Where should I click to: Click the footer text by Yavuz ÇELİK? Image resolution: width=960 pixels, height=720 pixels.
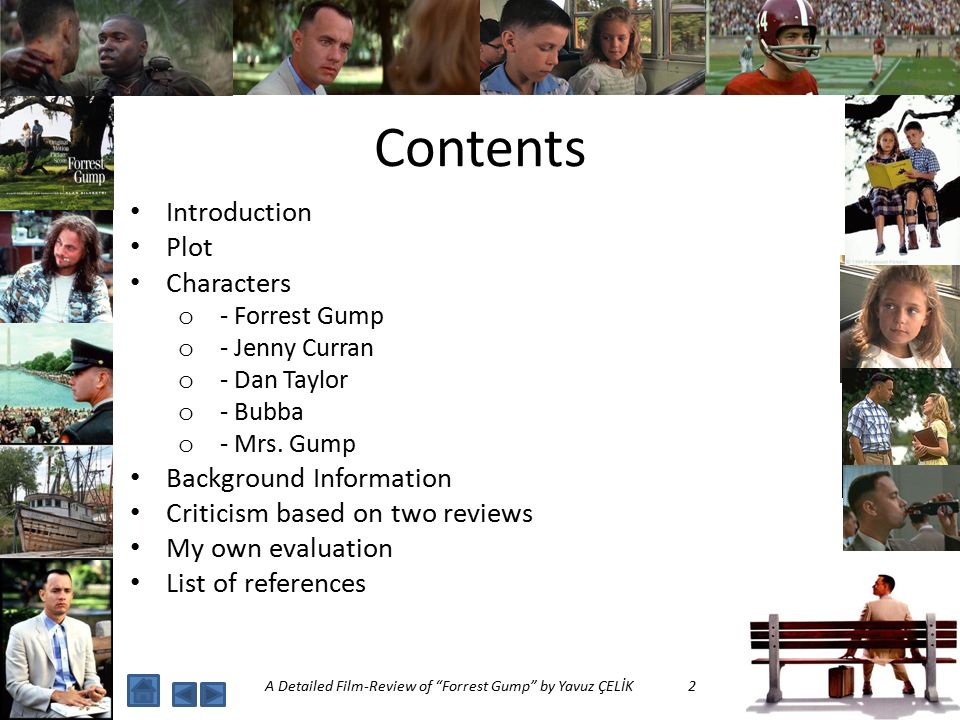pyautogui.click(x=449, y=686)
